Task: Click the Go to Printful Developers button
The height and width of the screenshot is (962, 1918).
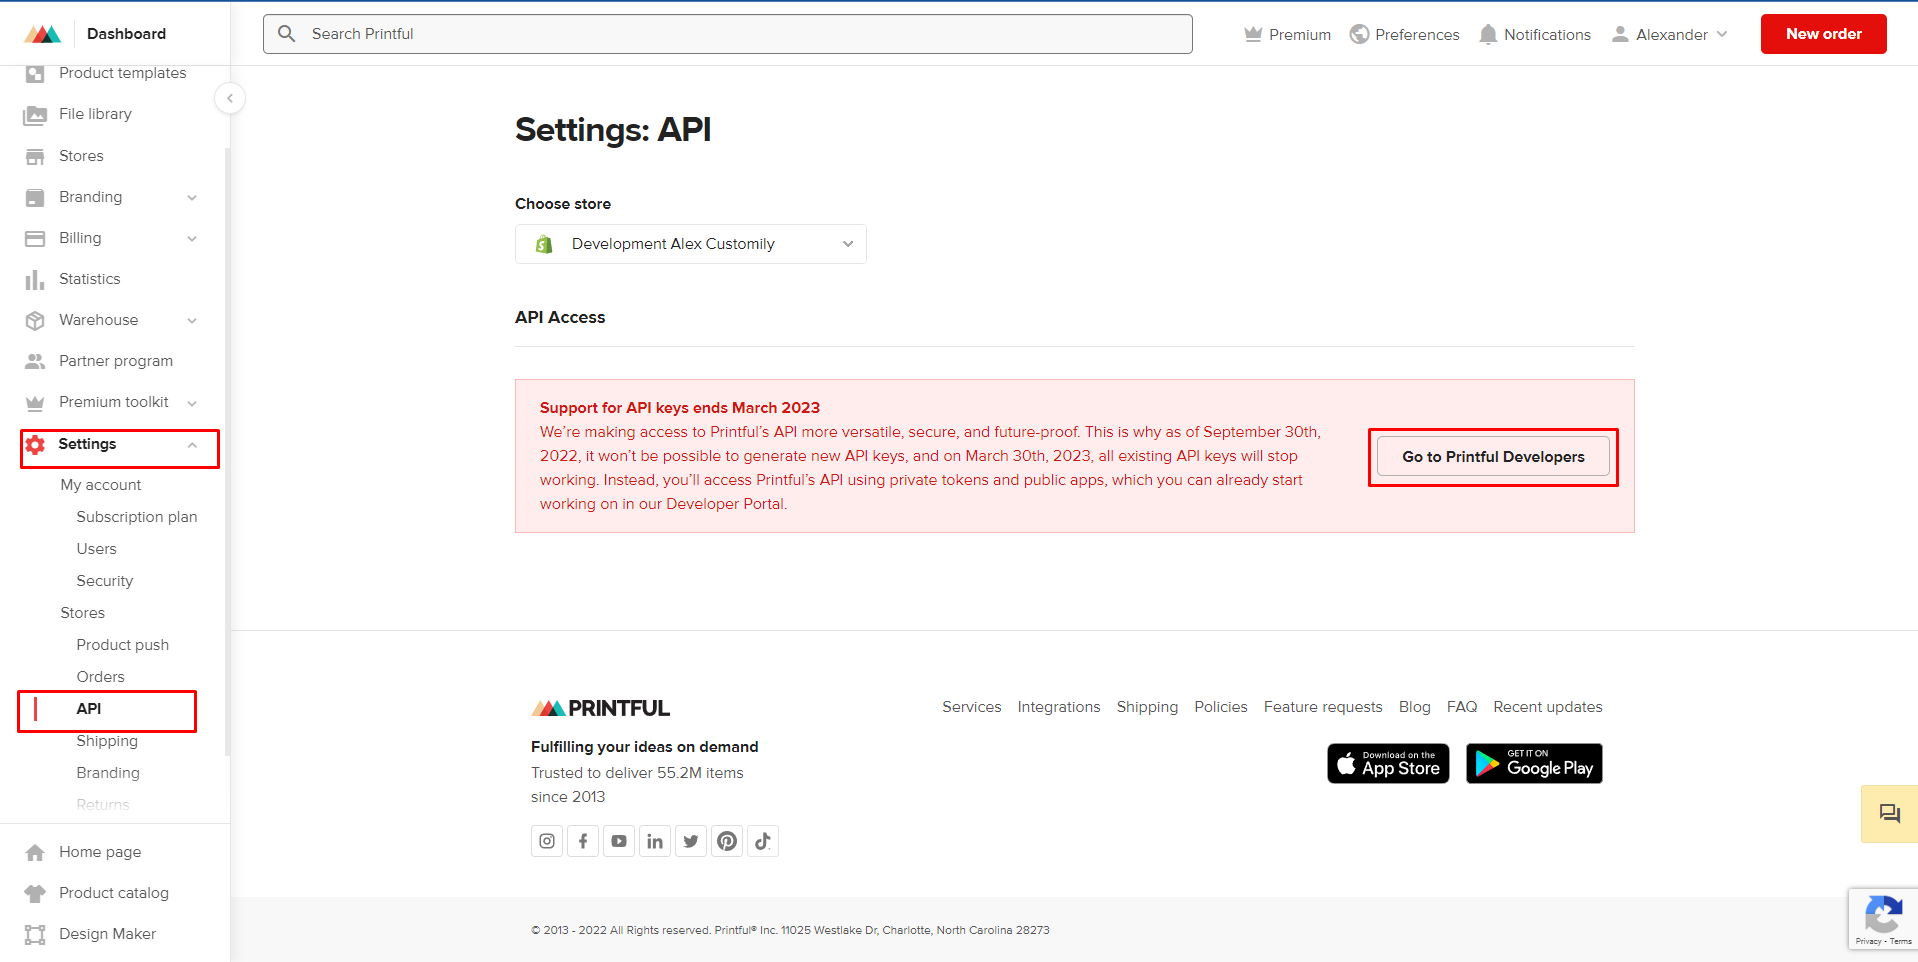Action: pyautogui.click(x=1492, y=457)
